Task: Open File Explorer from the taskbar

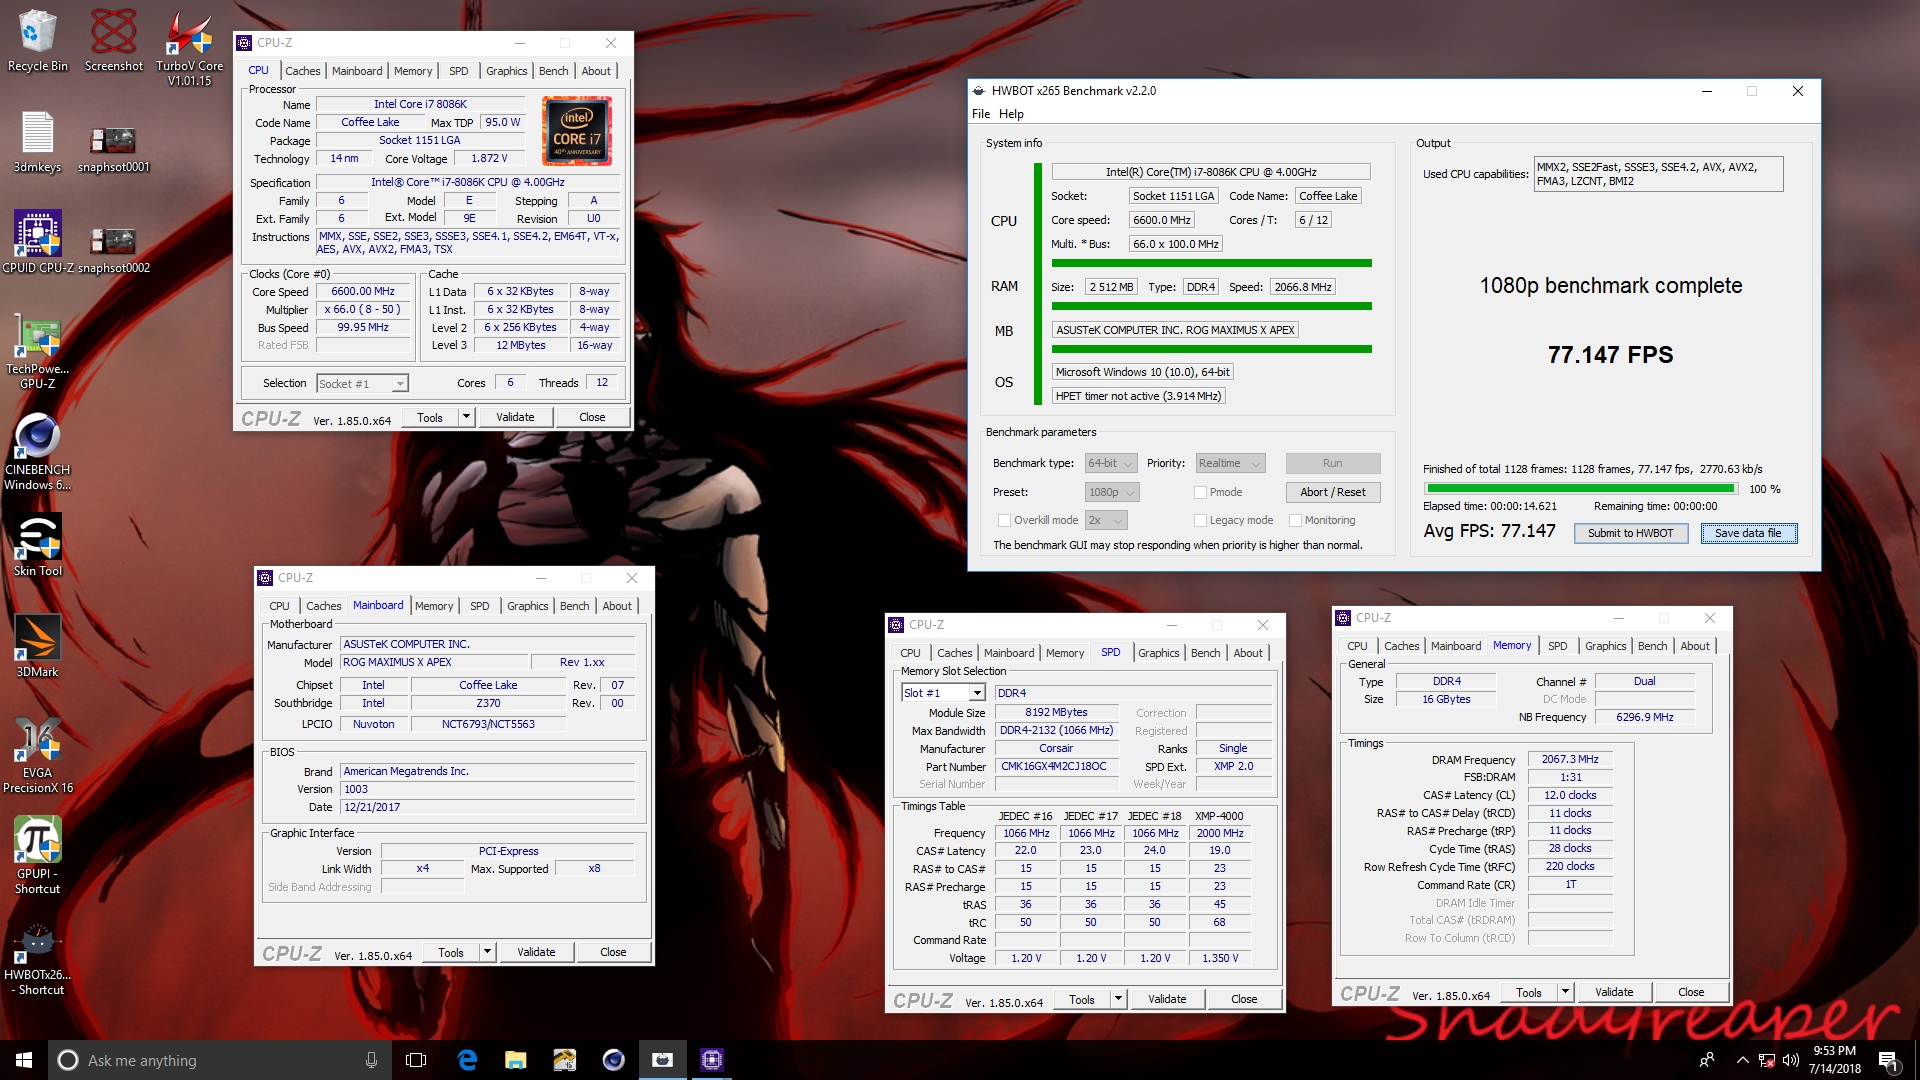Action: click(x=515, y=1060)
